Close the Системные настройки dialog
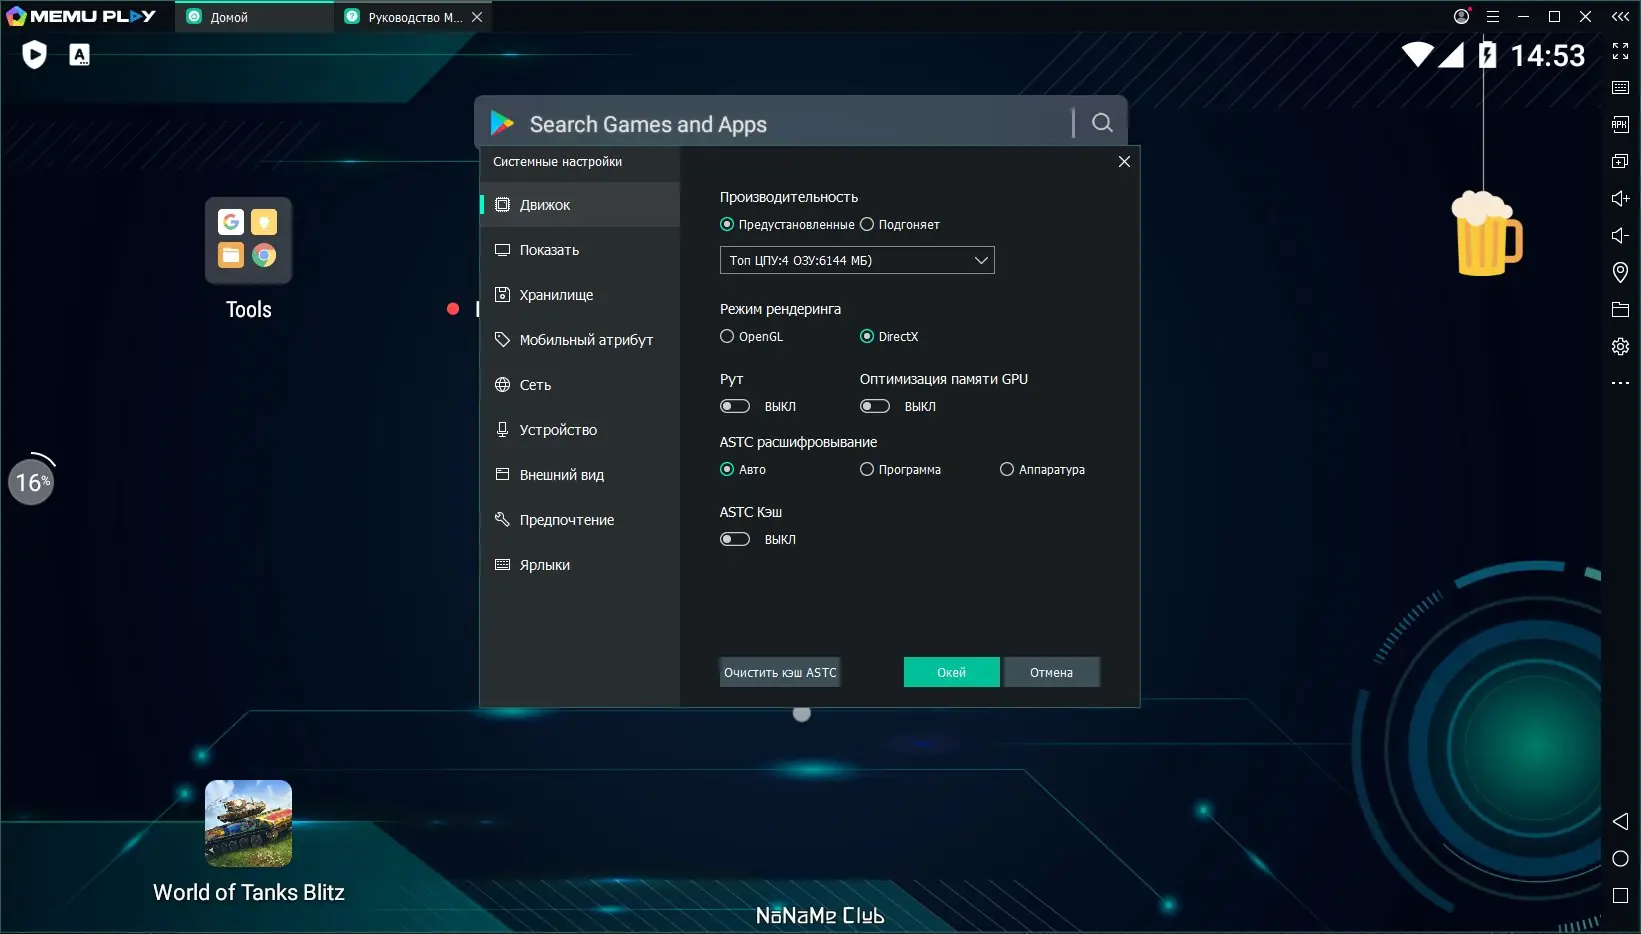Image resolution: width=1641 pixels, height=934 pixels. pyautogui.click(x=1124, y=161)
